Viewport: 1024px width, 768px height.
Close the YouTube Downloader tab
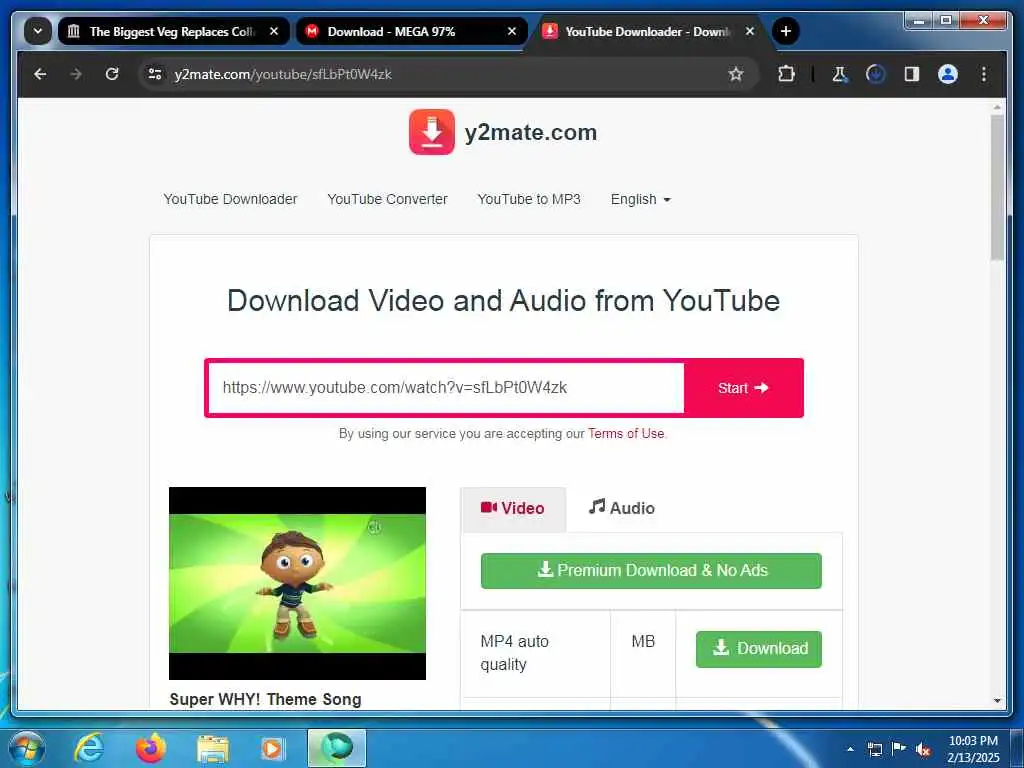click(x=750, y=31)
